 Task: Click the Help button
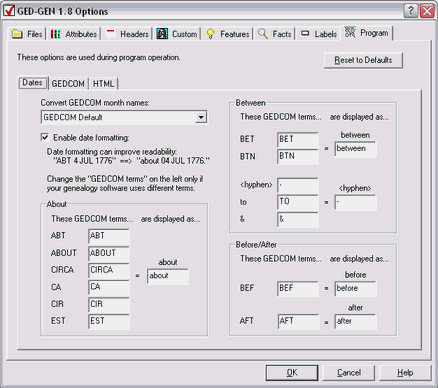tap(405, 373)
